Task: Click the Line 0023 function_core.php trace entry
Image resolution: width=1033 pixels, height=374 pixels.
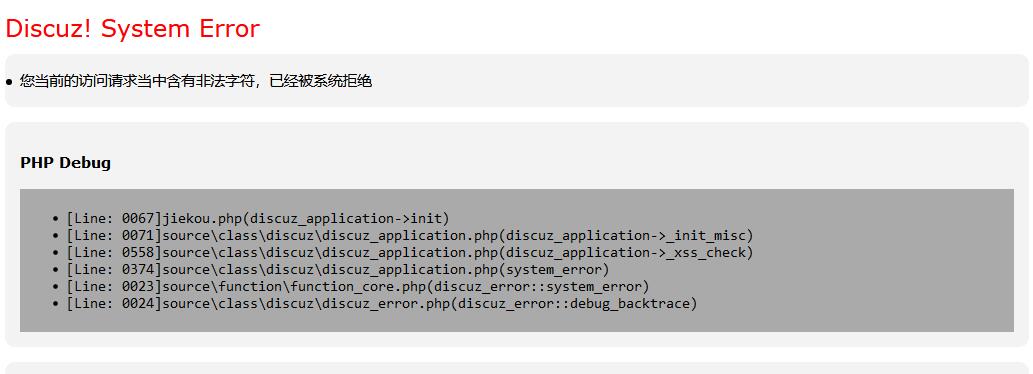Action: coord(358,286)
